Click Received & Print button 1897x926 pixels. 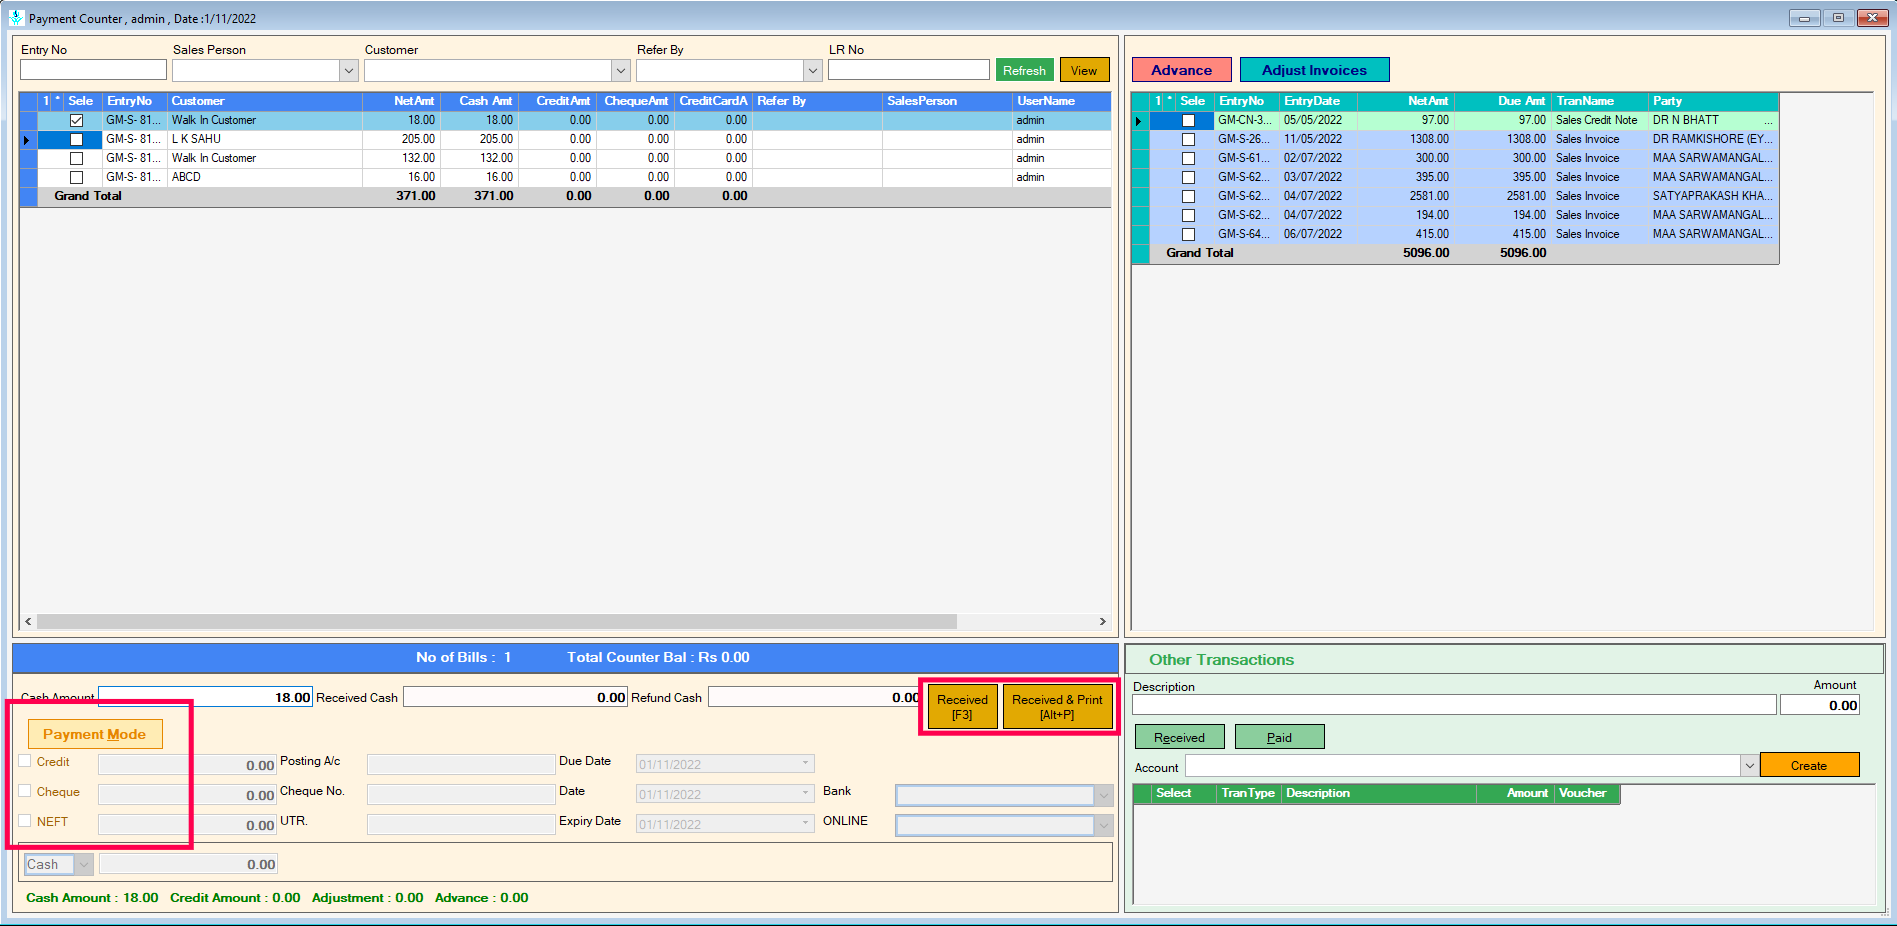click(x=1057, y=707)
